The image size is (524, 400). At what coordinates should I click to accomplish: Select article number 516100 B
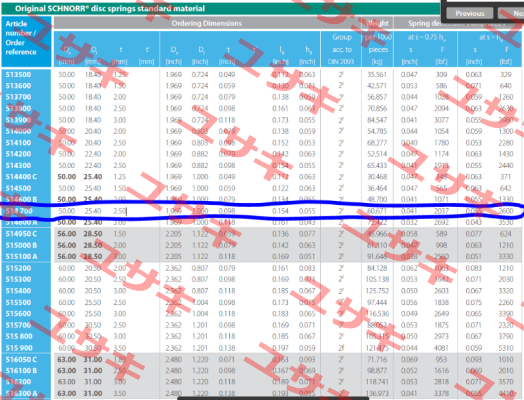[21, 371]
